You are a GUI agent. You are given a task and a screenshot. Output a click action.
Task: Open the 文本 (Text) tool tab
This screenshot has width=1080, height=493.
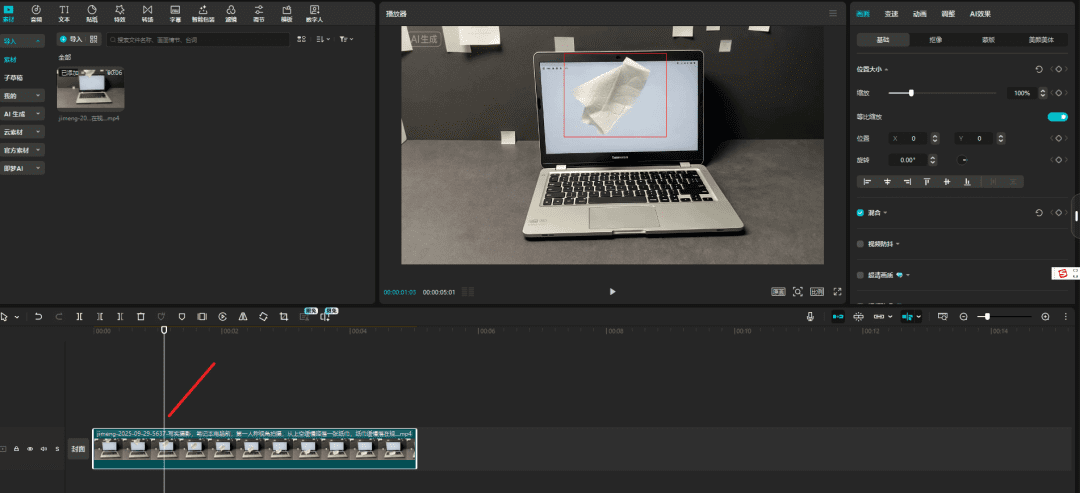pos(64,12)
